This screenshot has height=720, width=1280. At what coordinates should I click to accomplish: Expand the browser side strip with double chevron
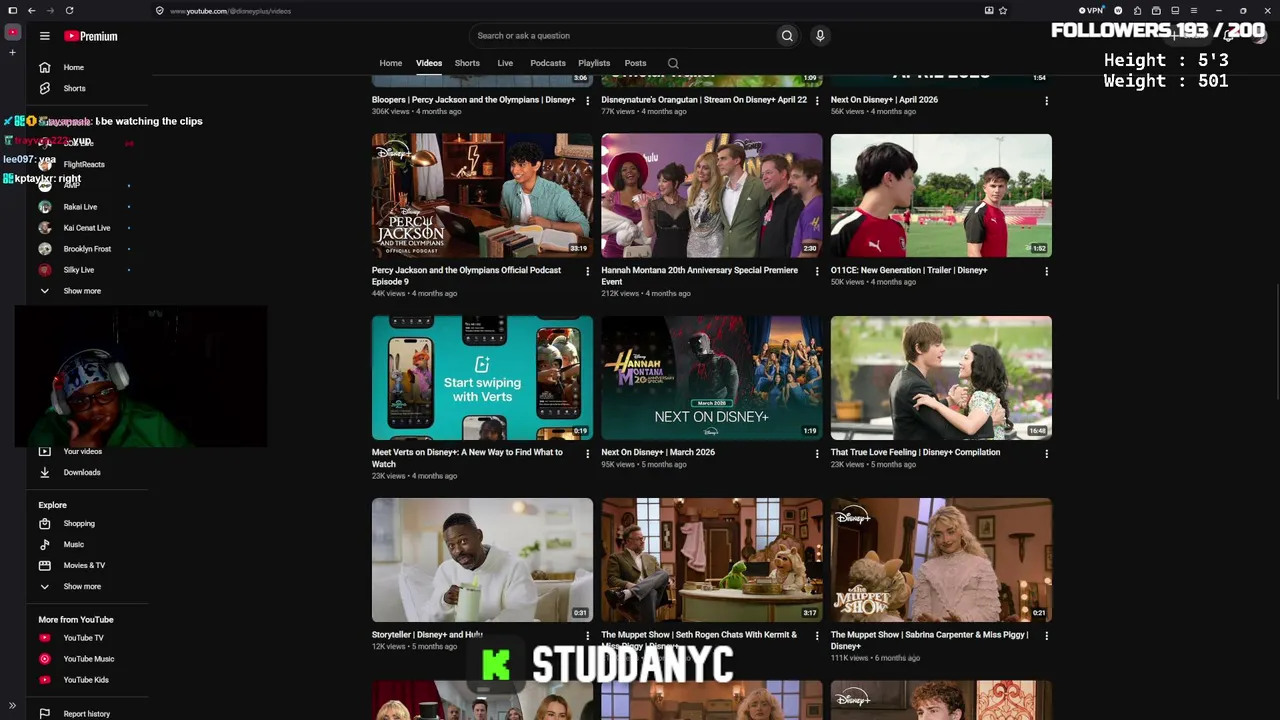point(12,706)
